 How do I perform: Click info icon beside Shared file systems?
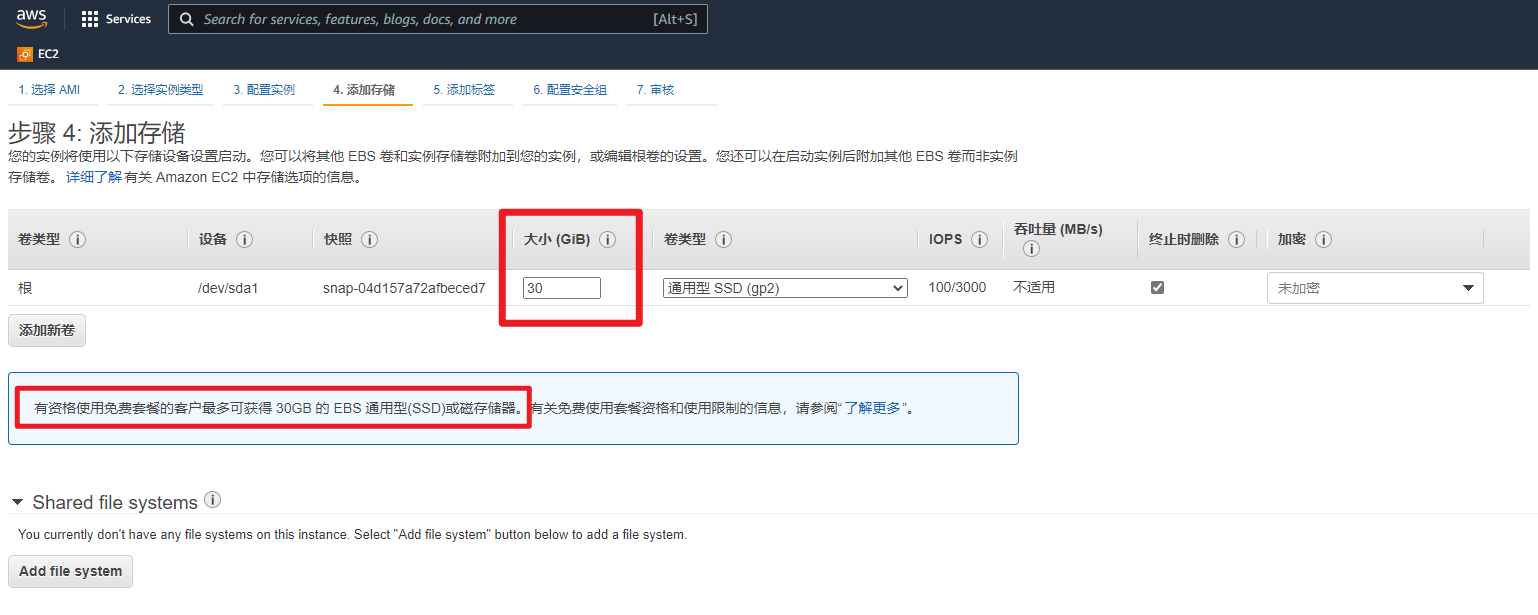(212, 499)
